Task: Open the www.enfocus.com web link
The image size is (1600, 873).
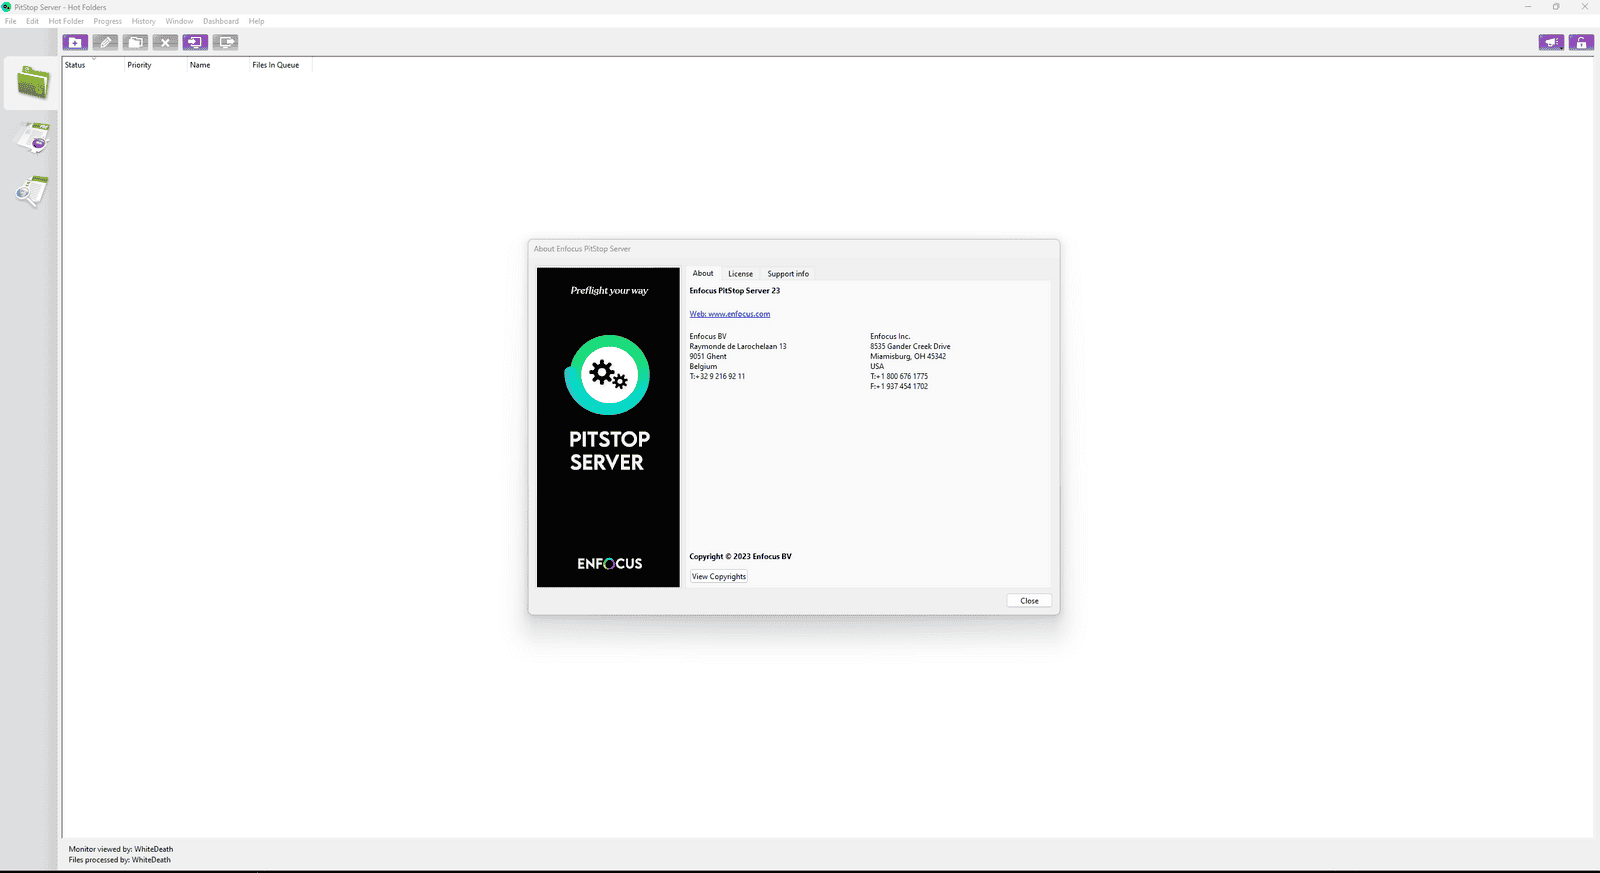Action: pos(730,314)
